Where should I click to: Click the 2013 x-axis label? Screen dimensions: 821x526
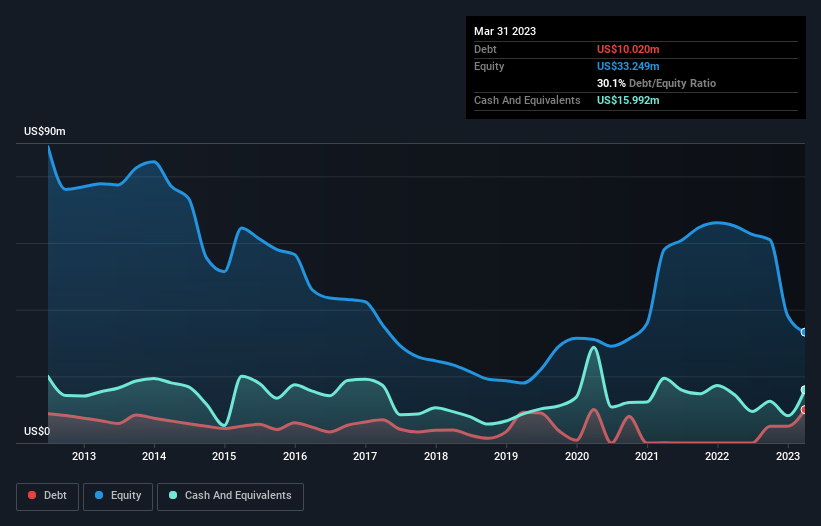84,456
